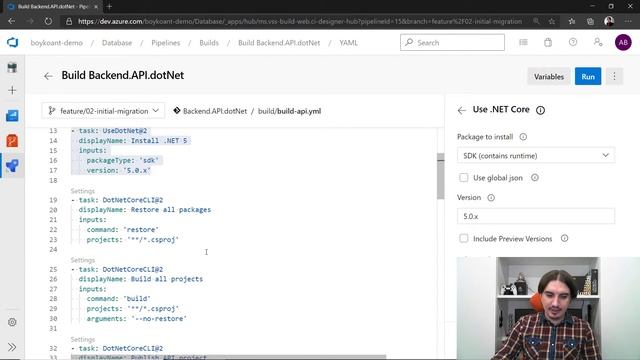This screenshot has width=640, height=360.
Task: Show info for Use global json
Action: tap(535, 178)
